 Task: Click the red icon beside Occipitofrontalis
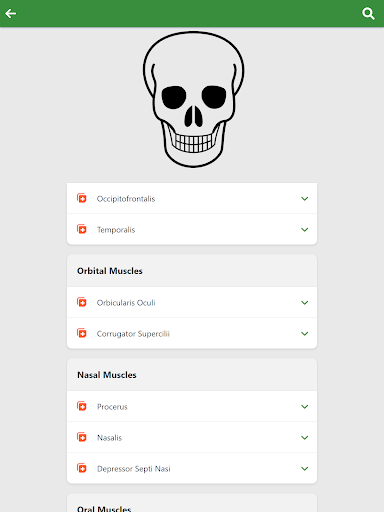[82, 198]
